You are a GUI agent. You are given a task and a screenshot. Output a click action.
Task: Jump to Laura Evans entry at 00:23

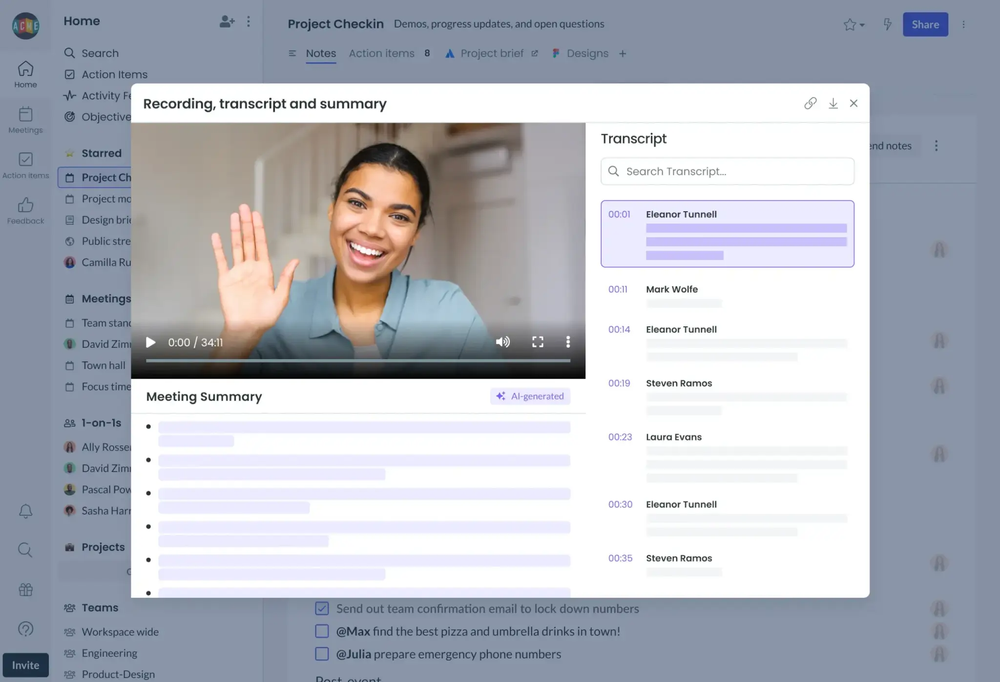tap(727, 457)
